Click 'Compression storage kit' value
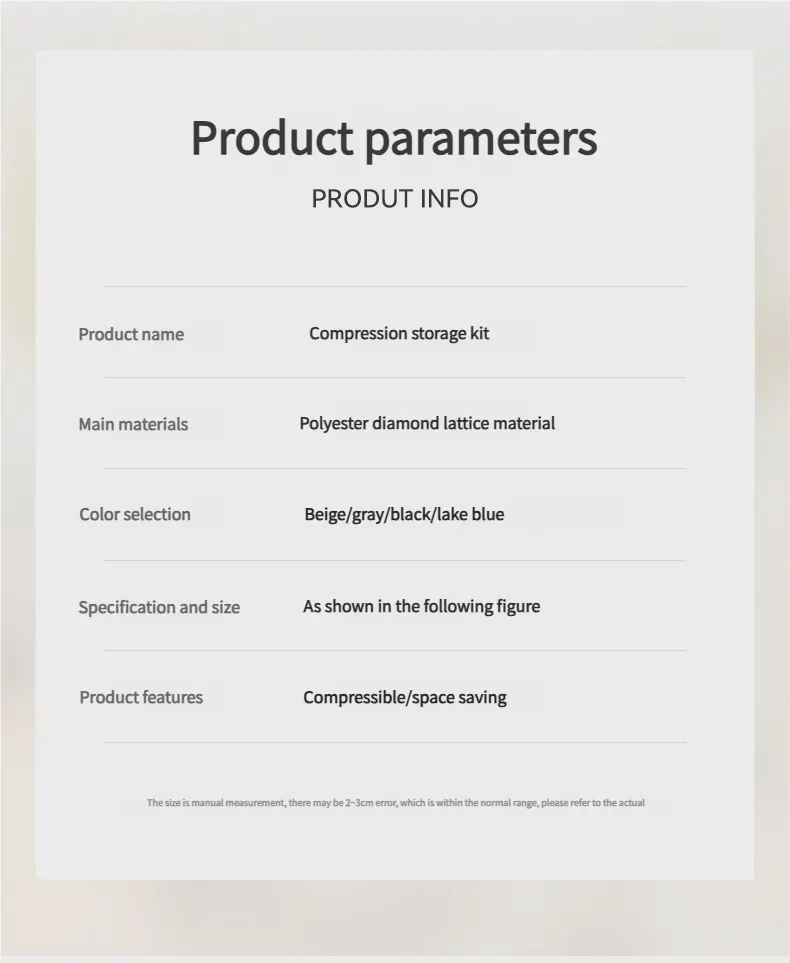The image size is (790, 963). pyautogui.click(x=399, y=333)
